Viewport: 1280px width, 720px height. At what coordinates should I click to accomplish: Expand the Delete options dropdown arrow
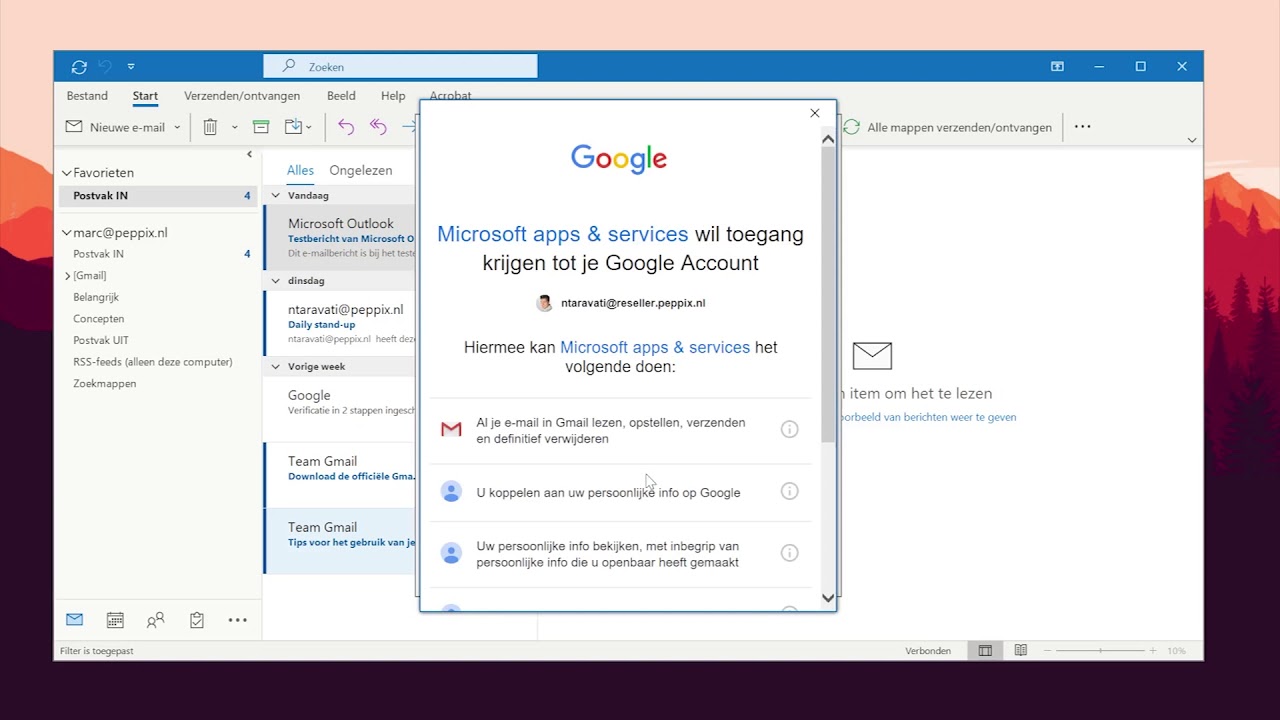(x=235, y=127)
